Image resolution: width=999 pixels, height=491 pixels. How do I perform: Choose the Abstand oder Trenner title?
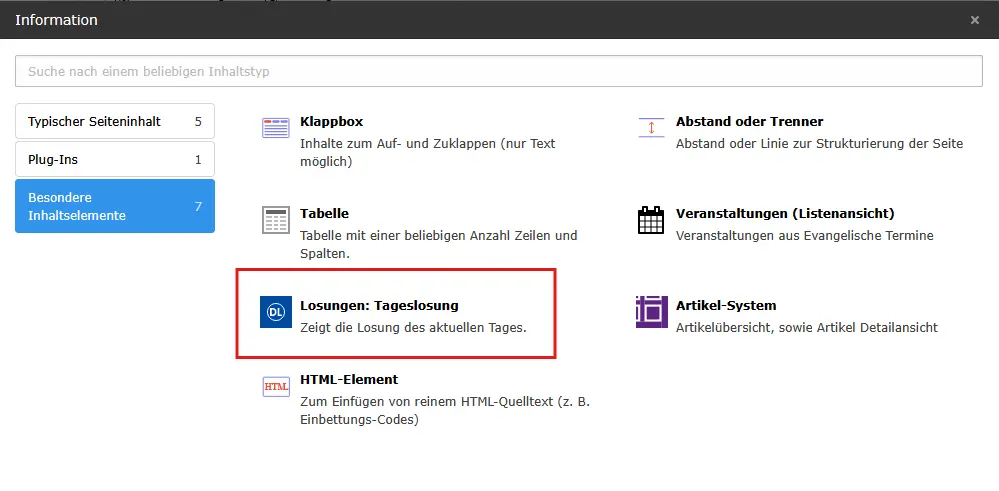point(749,121)
